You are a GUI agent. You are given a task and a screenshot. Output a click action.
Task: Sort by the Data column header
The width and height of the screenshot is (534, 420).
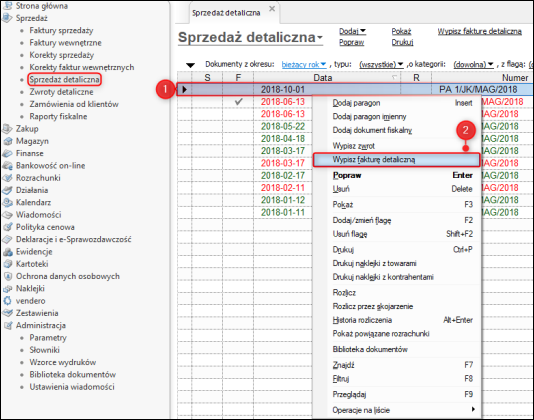[327, 78]
